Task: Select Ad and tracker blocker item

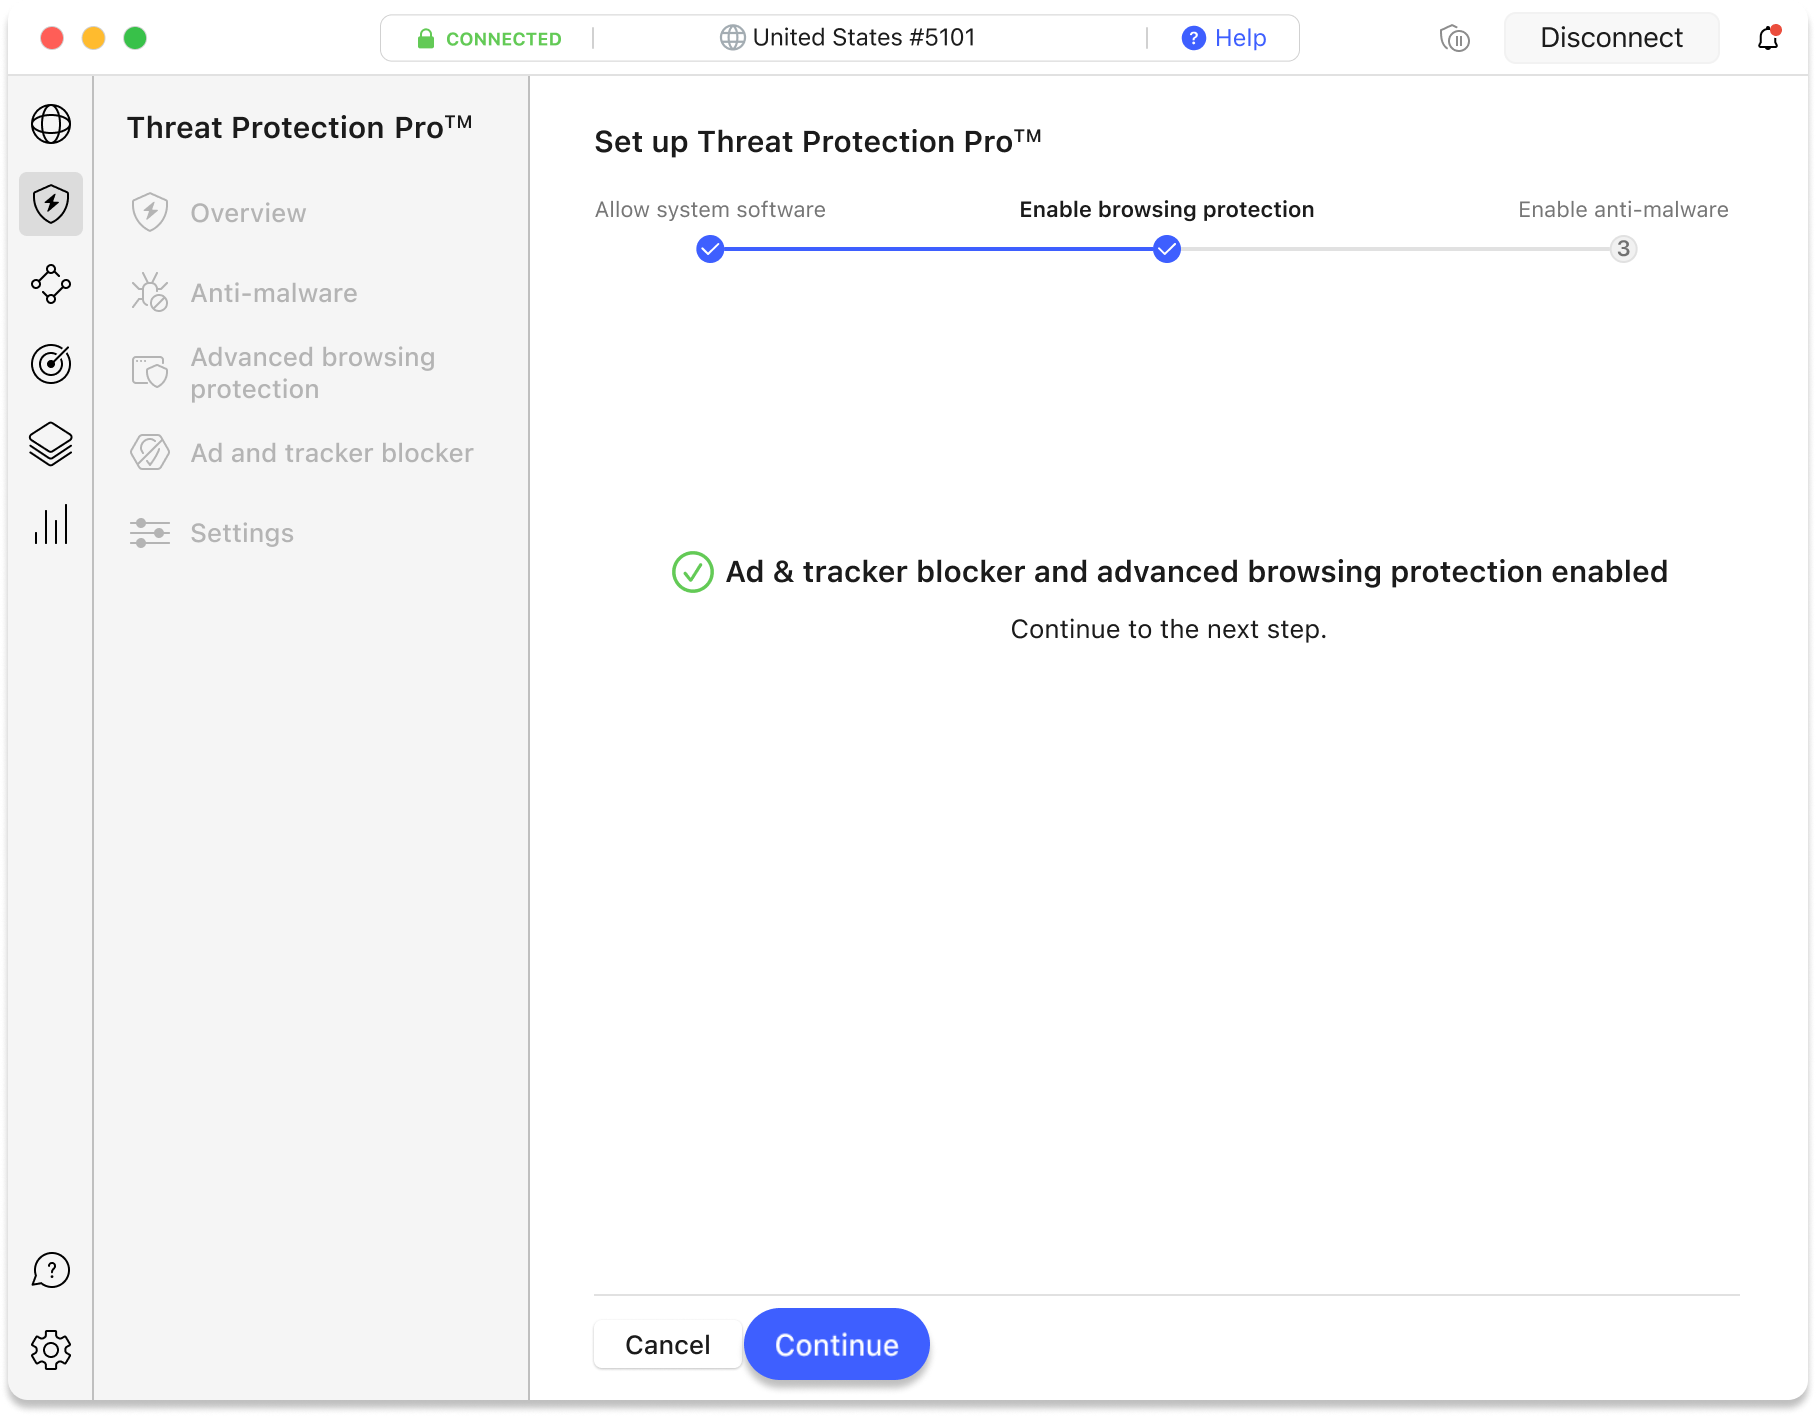Action: point(331,453)
